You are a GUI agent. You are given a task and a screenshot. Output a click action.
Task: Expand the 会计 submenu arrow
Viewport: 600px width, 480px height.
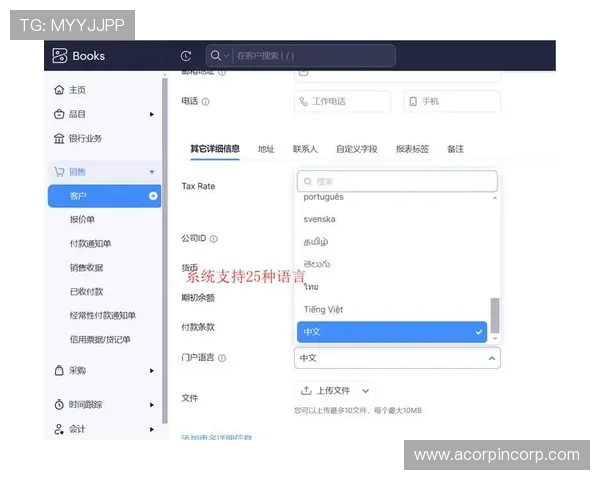pos(152,429)
